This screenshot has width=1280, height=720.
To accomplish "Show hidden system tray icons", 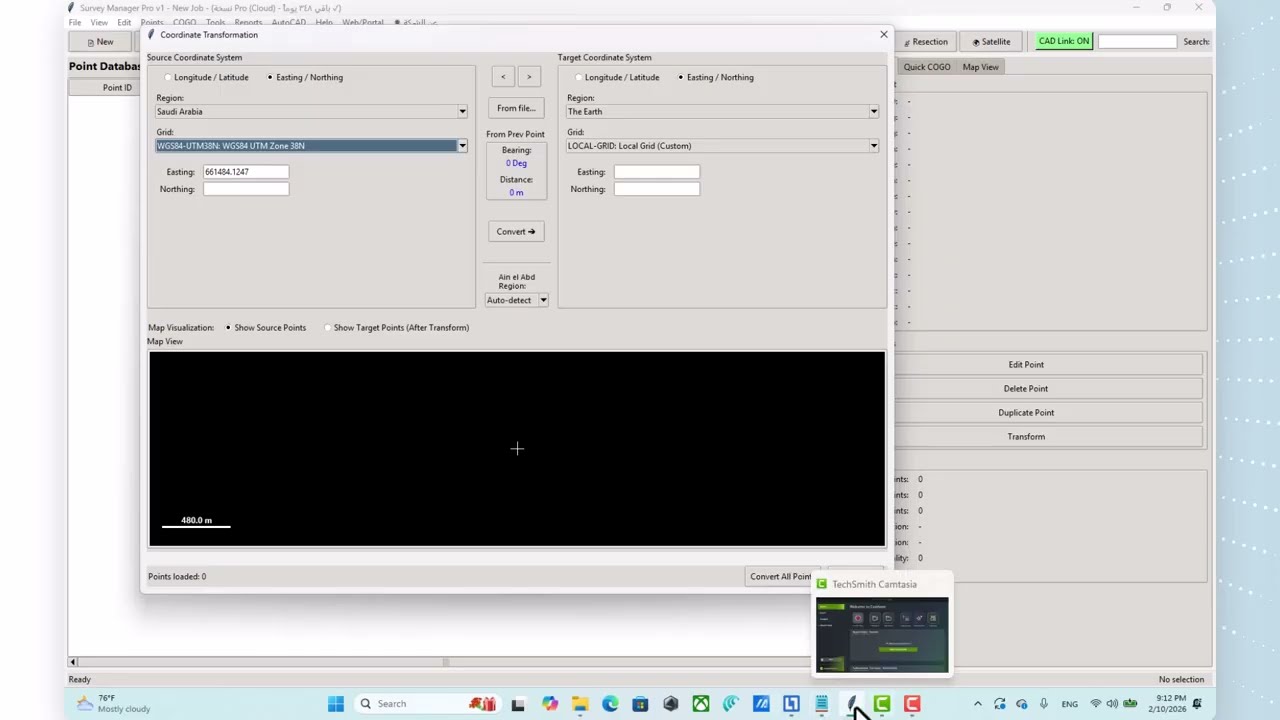I will coord(978,704).
